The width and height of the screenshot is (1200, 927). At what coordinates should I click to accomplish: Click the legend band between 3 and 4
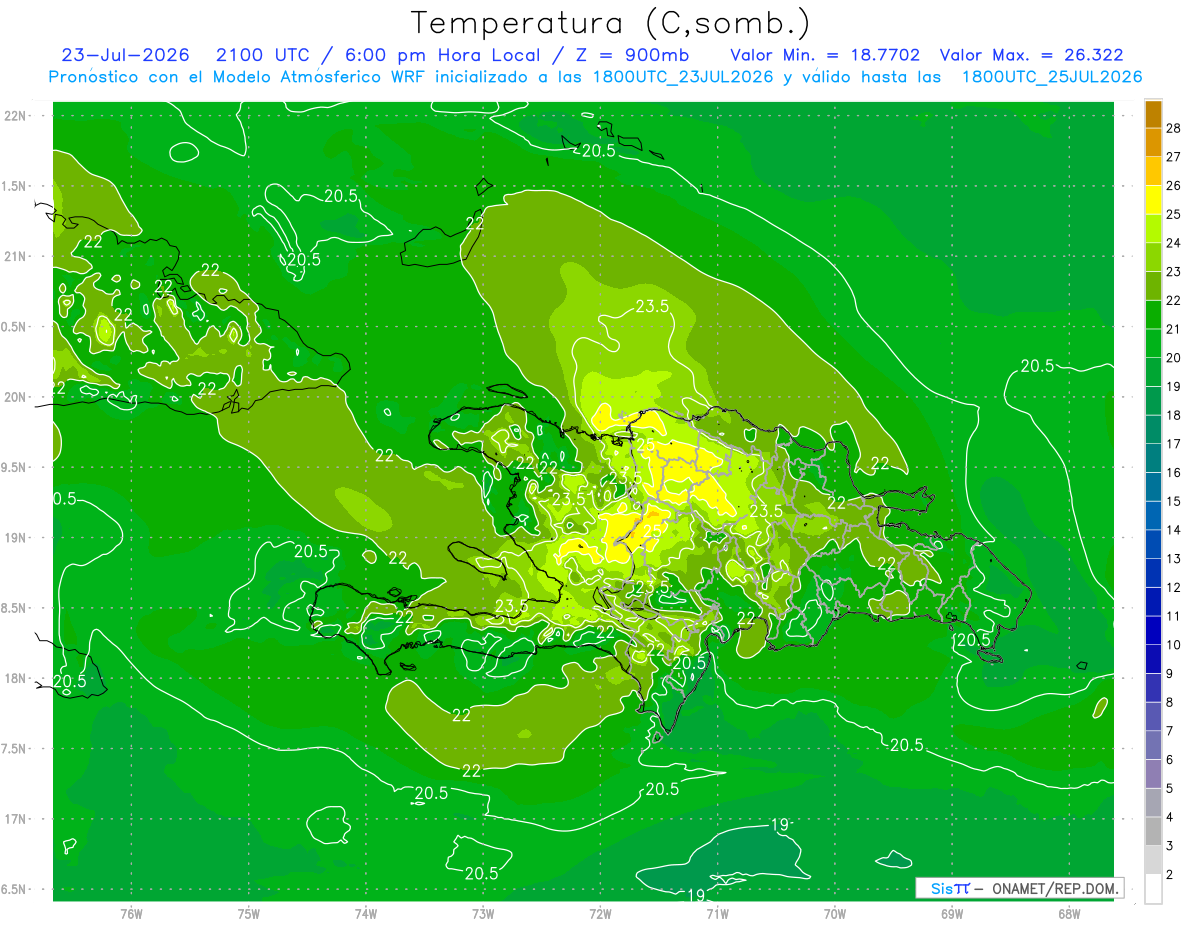[x=1153, y=832]
